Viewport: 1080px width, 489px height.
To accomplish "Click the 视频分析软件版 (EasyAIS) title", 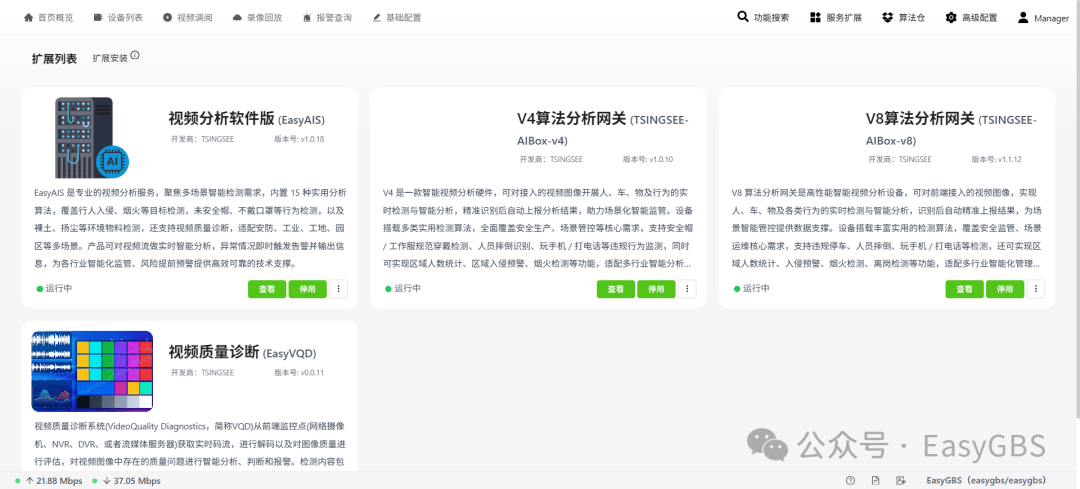I will 247,118.
